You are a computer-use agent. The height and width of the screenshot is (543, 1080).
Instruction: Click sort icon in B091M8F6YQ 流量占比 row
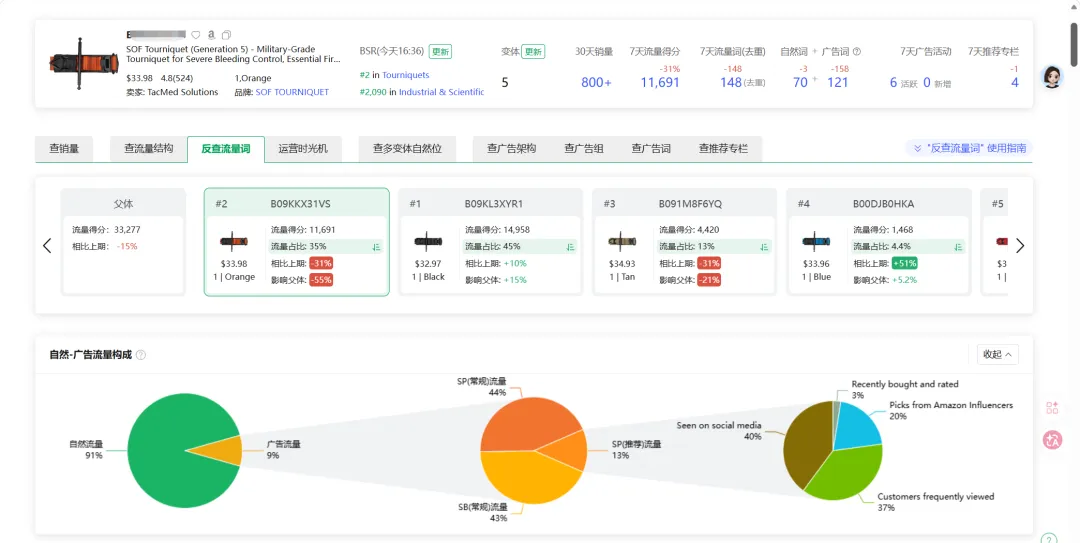click(765, 247)
